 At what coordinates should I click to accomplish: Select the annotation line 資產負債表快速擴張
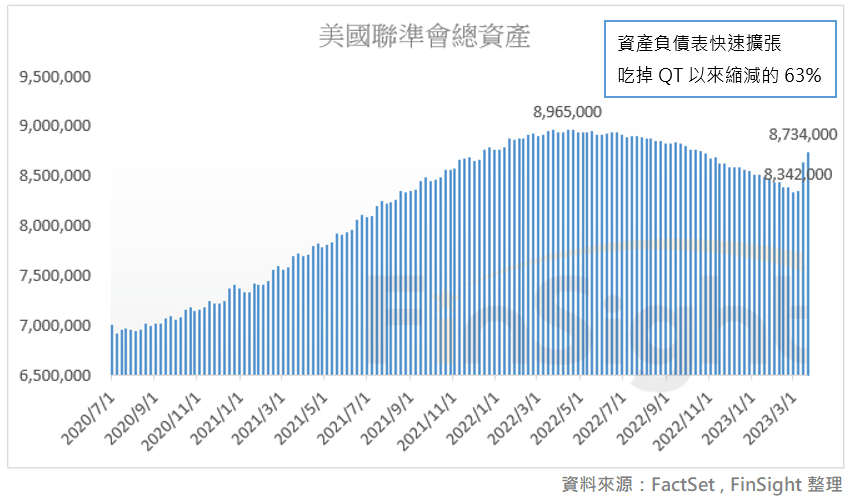(700, 44)
